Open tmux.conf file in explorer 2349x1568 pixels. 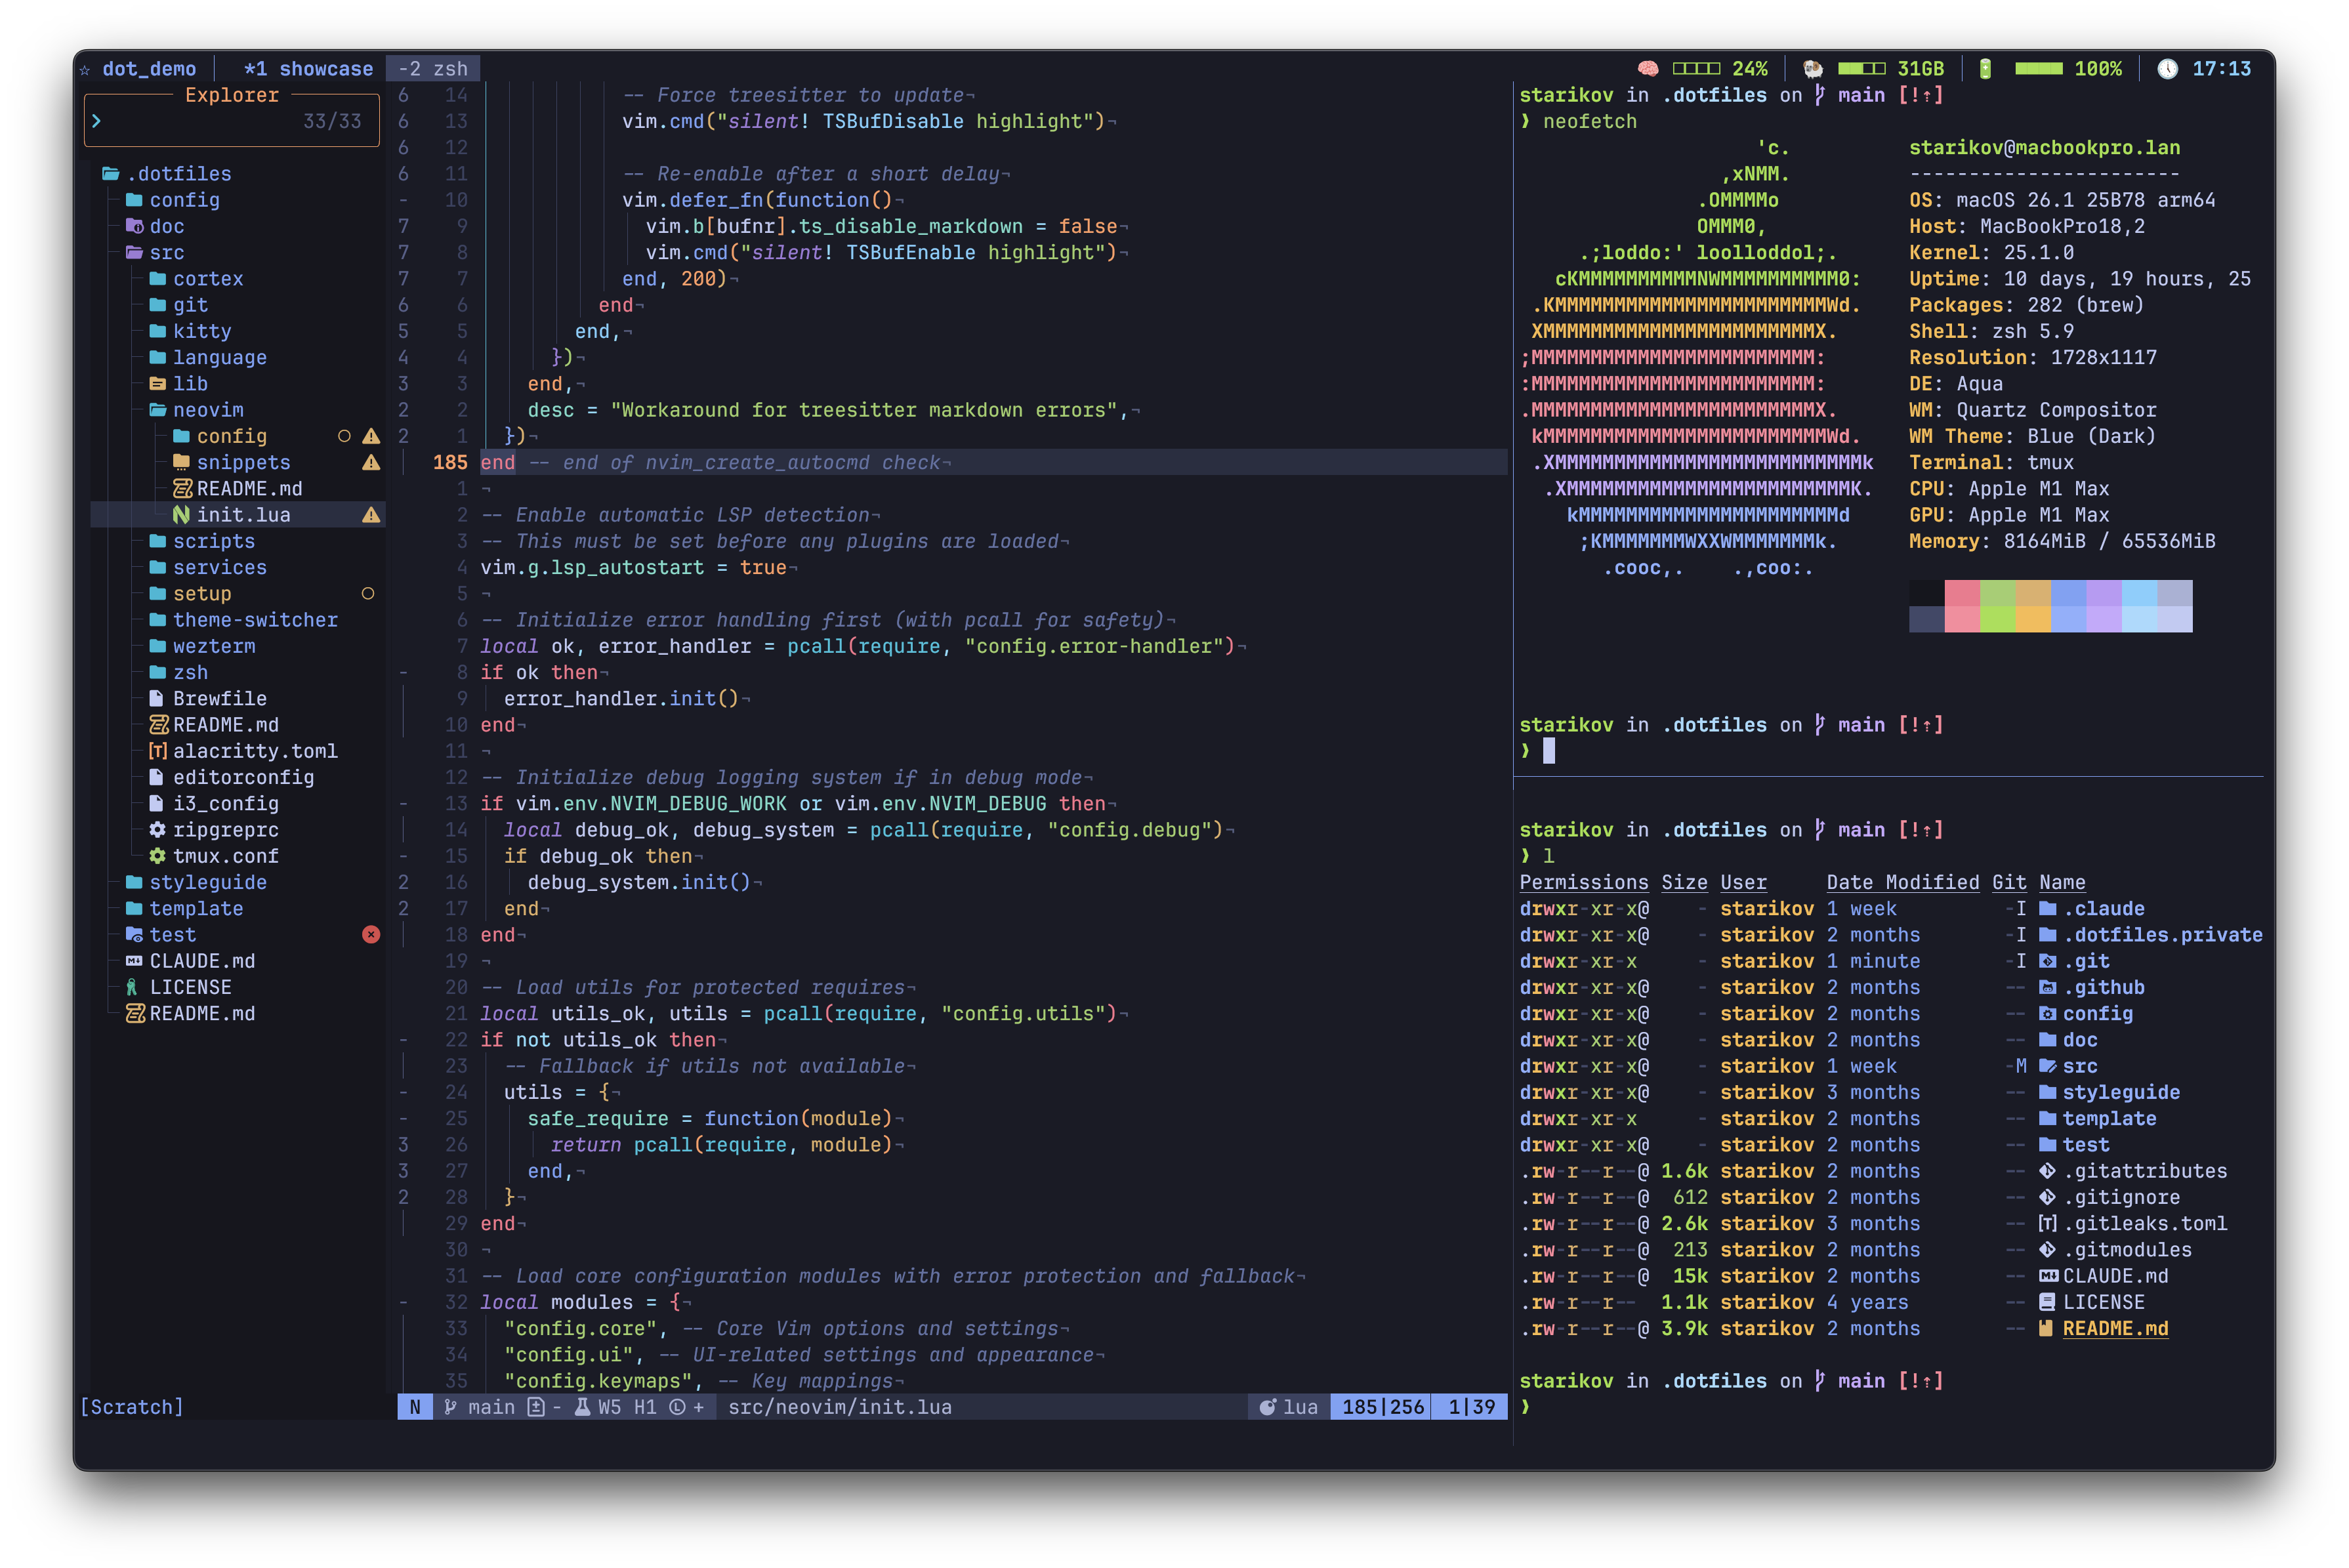pos(225,857)
